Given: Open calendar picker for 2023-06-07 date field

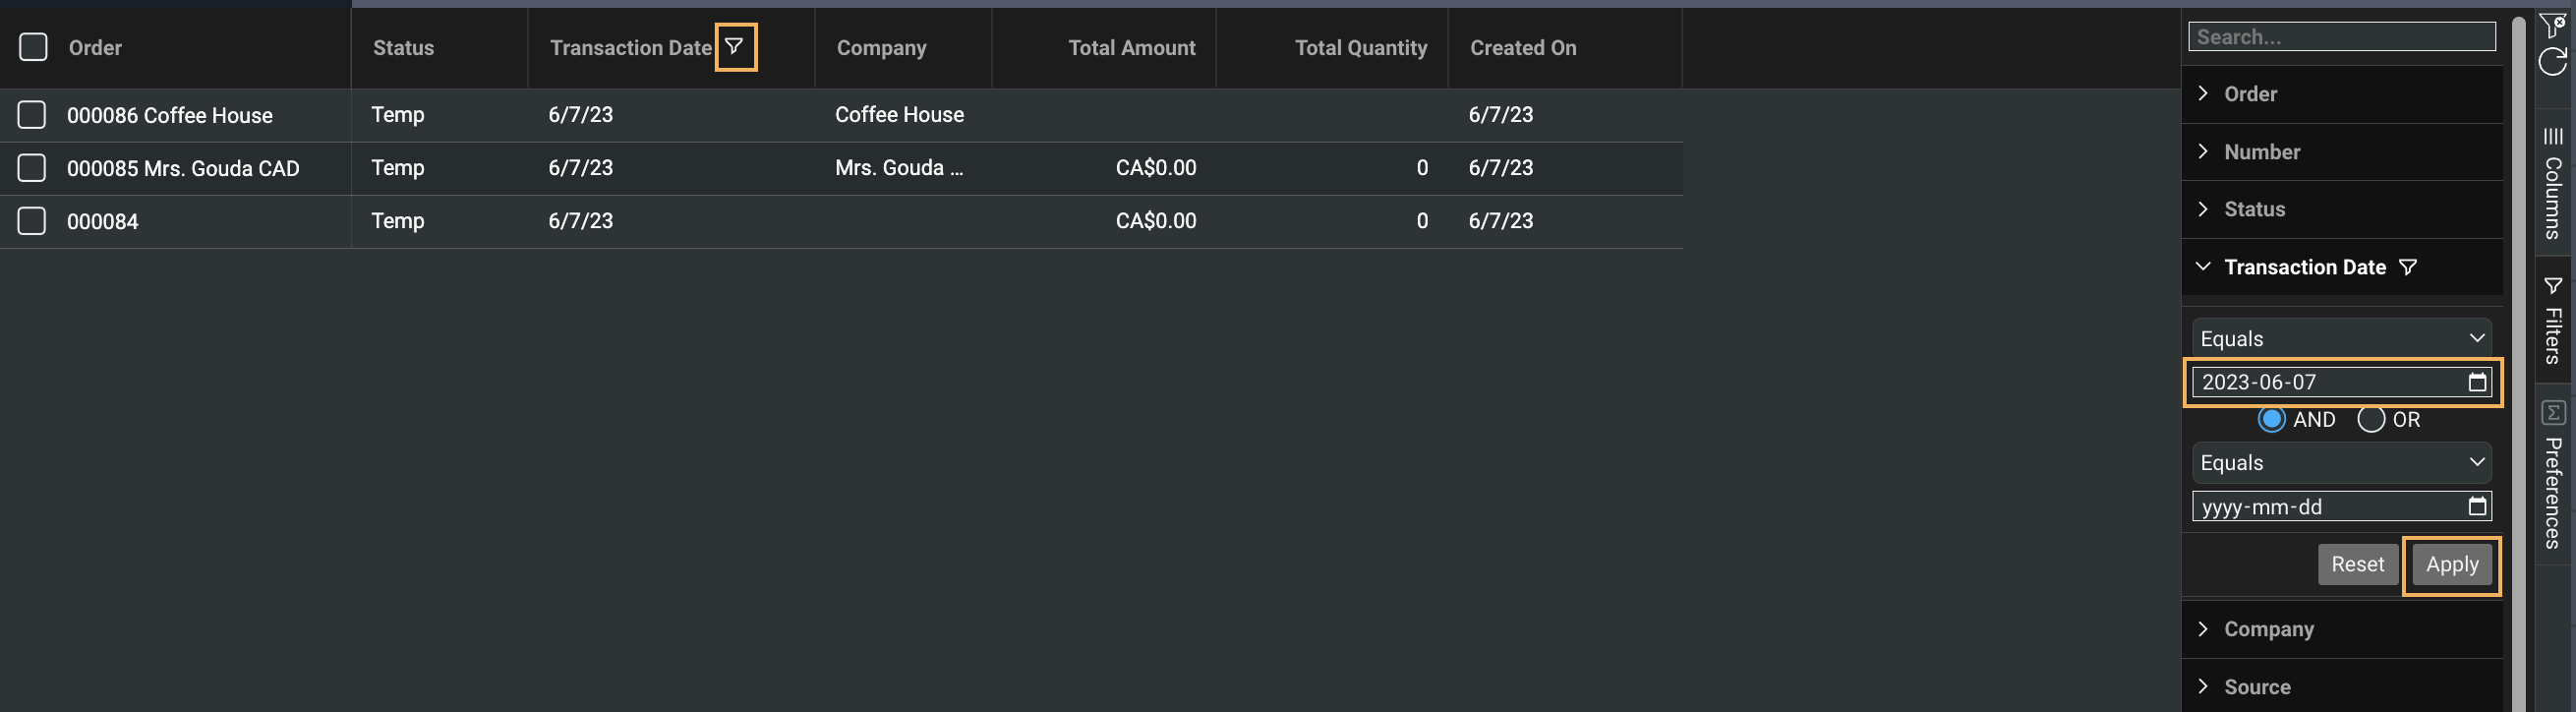Looking at the screenshot, I should tap(2477, 382).
